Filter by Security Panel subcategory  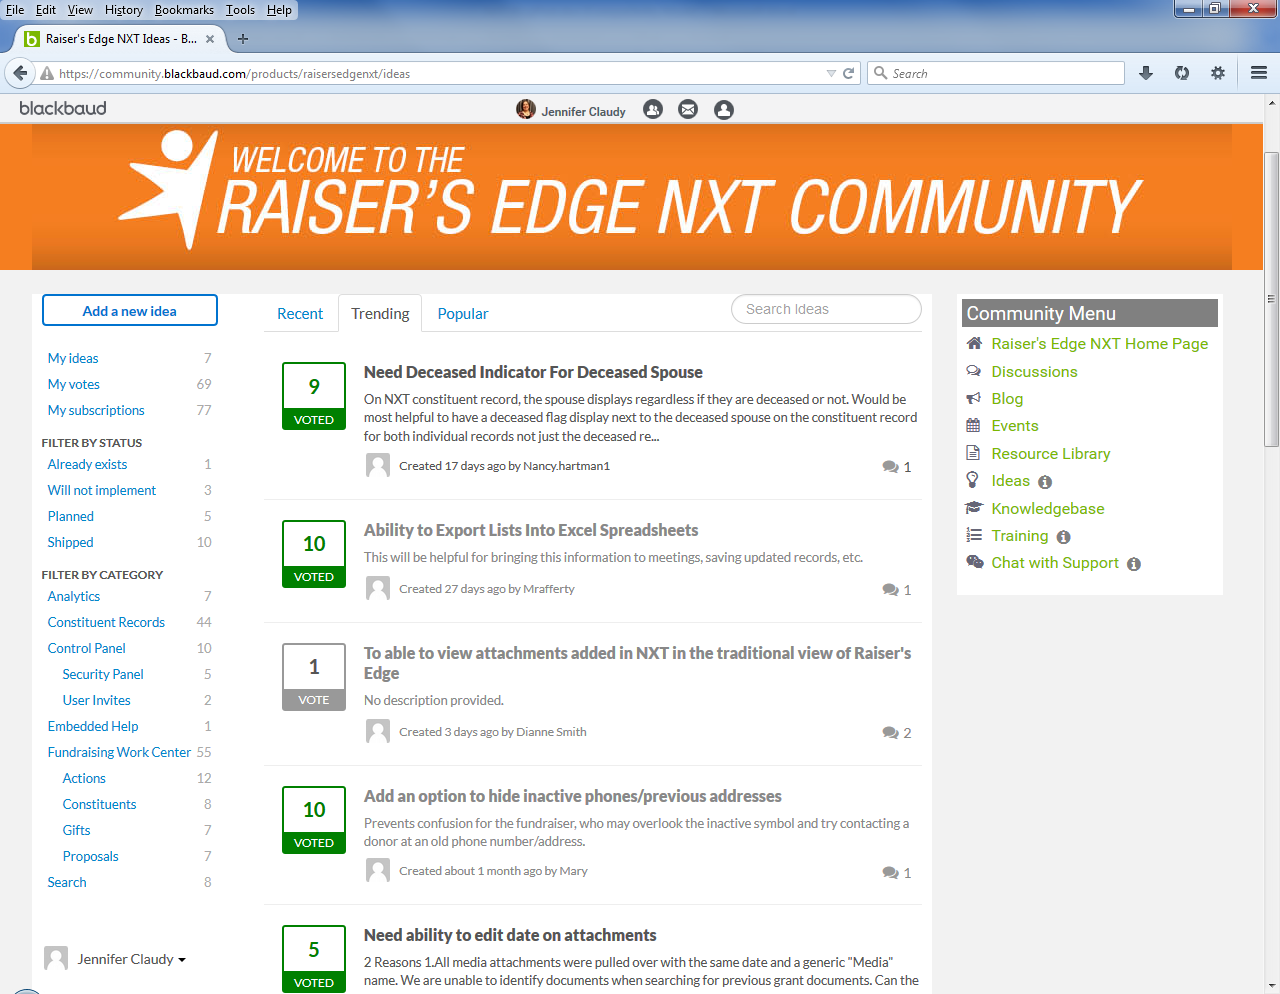tap(103, 674)
